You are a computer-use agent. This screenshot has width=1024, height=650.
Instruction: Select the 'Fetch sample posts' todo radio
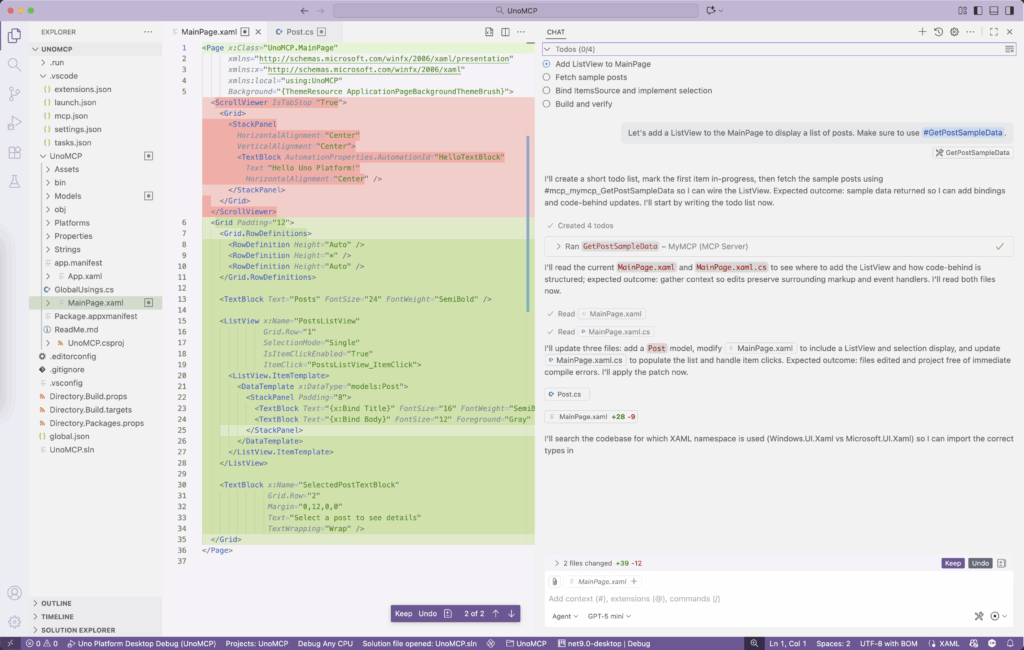coord(547,77)
